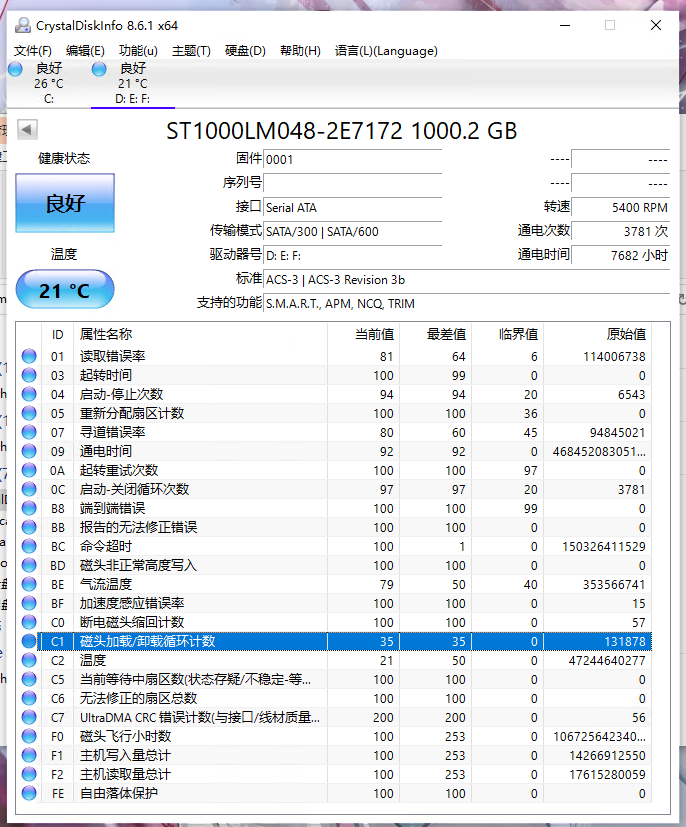This screenshot has height=827, width=686.
Task: Open the 文件(F) menu
Action: coord(33,51)
